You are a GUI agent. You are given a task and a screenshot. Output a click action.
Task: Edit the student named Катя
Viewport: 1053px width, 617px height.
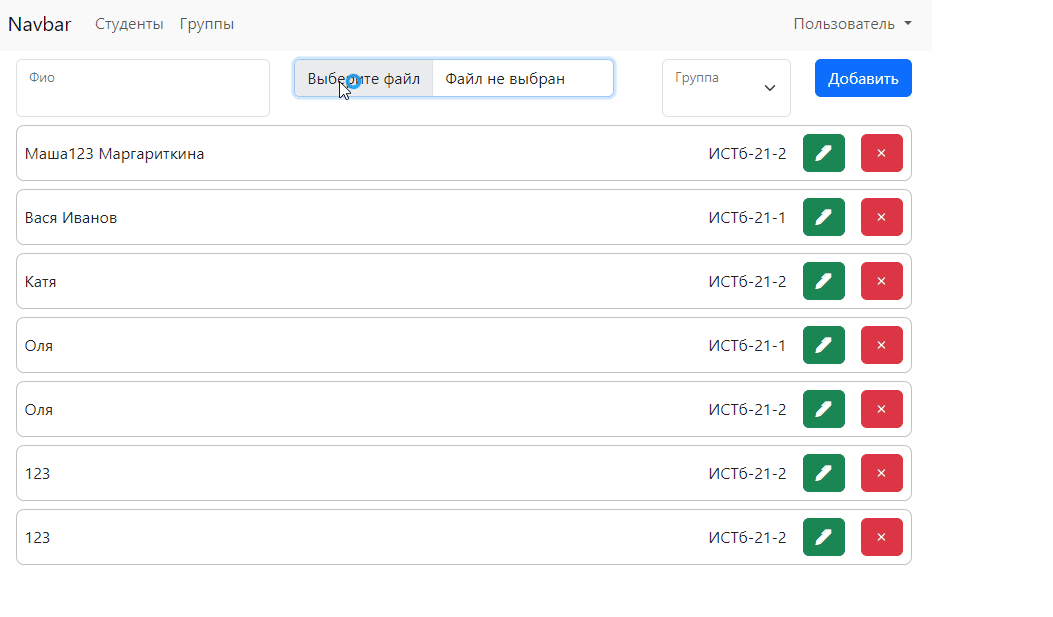(x=823, y=281)
